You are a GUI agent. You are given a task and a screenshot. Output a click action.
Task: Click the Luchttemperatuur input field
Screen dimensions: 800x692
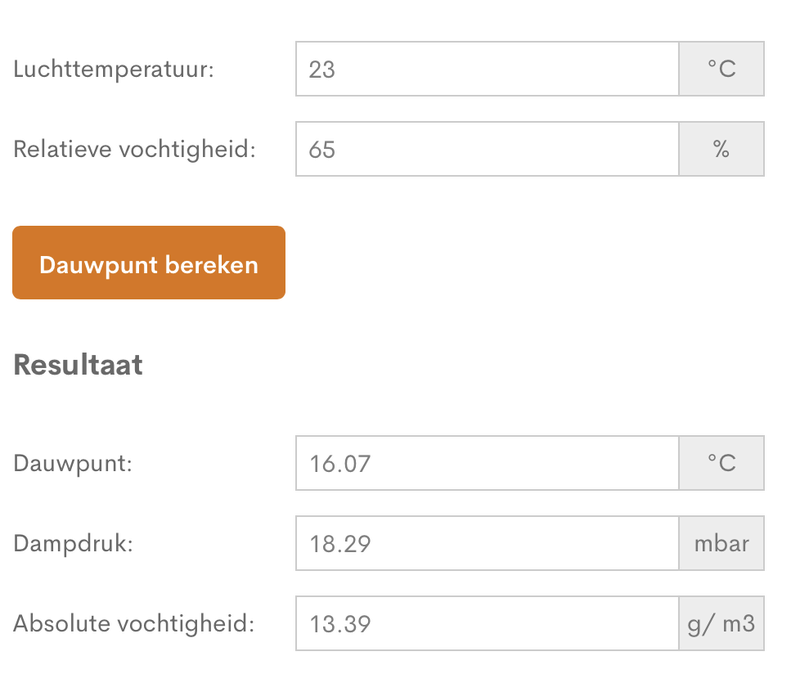pos(487,69)
